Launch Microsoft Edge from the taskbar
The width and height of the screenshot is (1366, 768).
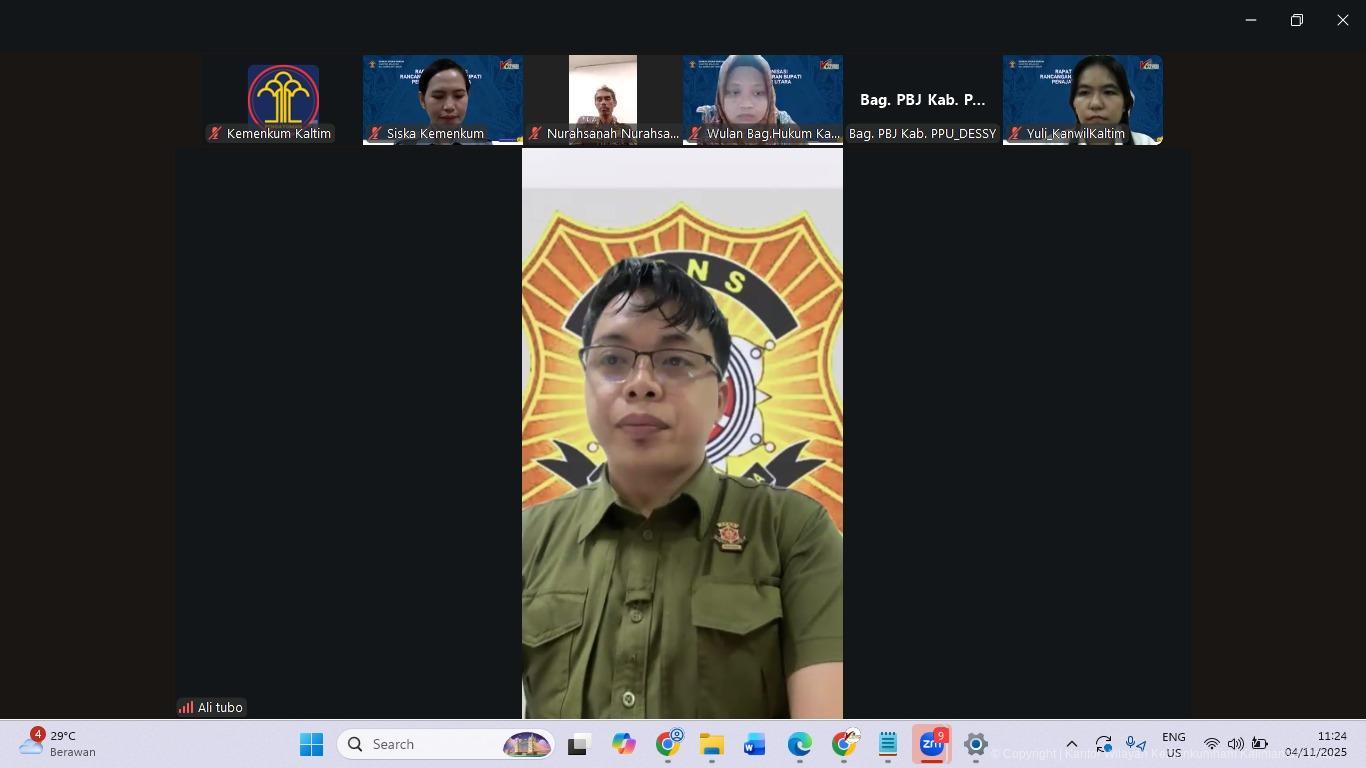click(x=799, y=745)
